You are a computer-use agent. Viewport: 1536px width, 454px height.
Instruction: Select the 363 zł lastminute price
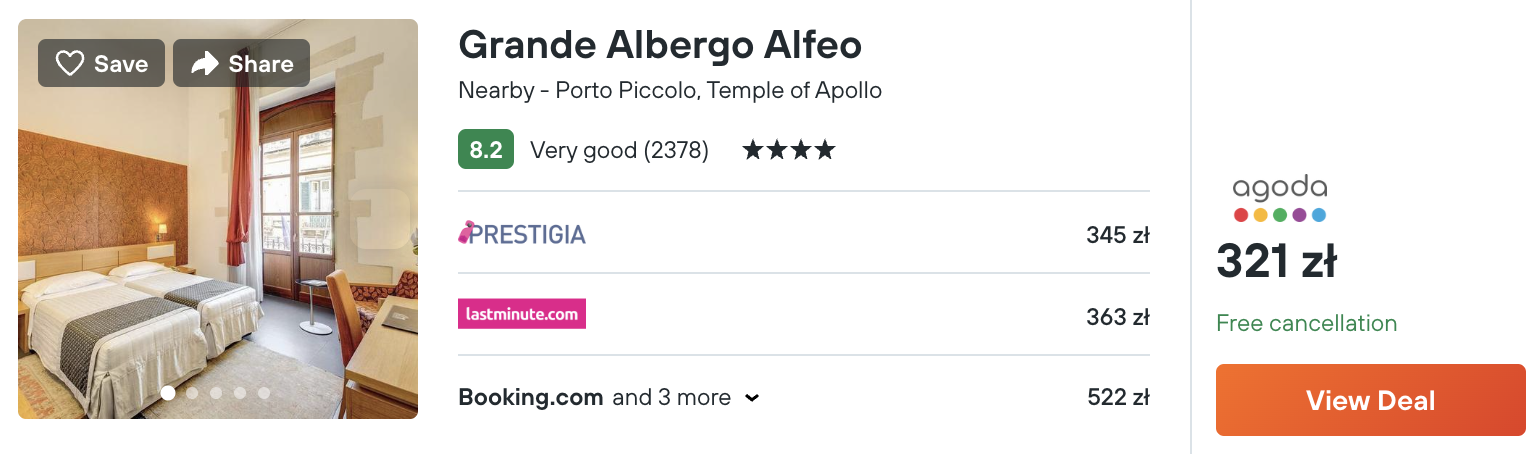tap(1118, 317)
